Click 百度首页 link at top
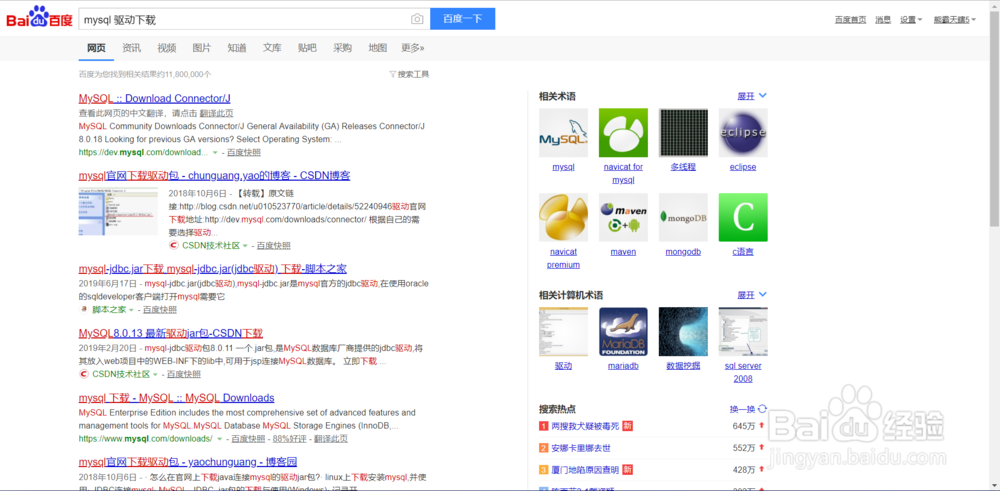 851,20
